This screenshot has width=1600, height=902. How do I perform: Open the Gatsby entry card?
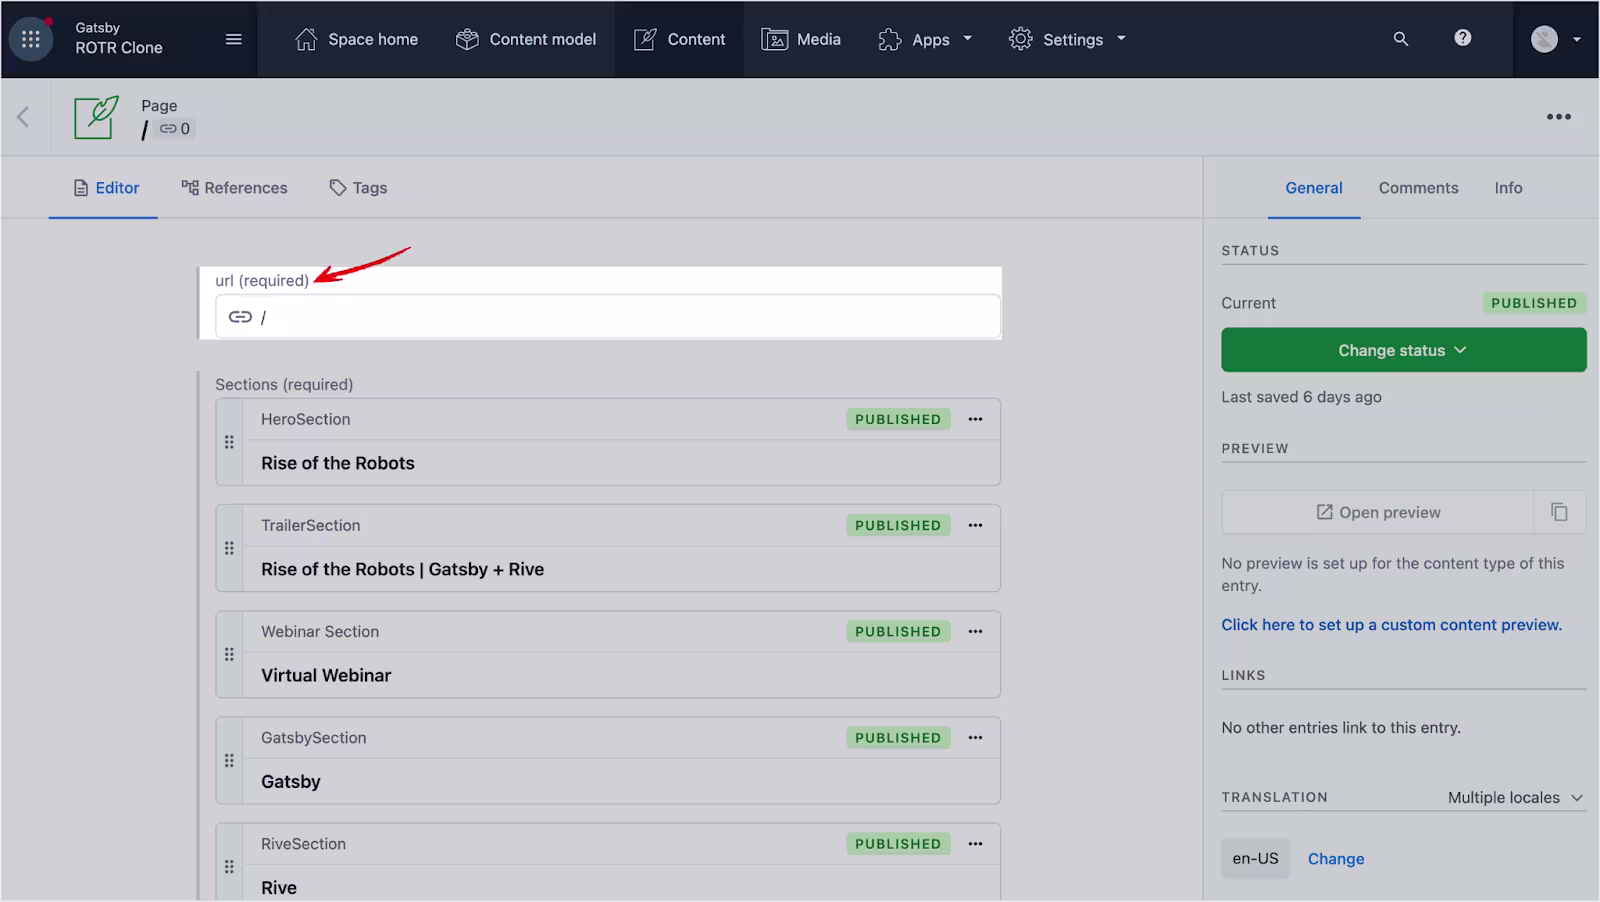pyautogui.click(x=608, y=760)
